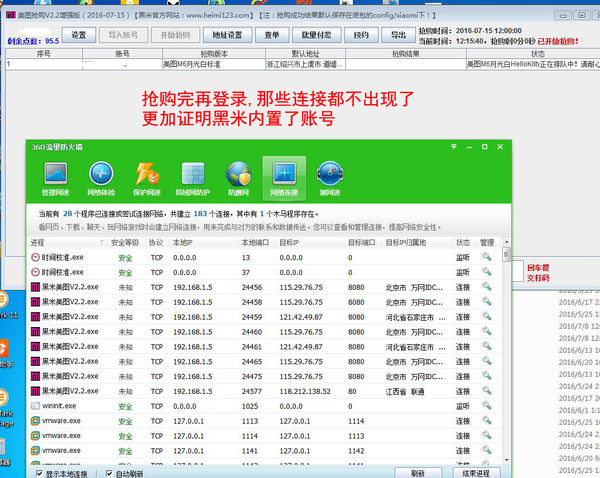The image size is (600, 478).
Task: Sort connections by the 本地端口 column header
Action: coord(255,243)
